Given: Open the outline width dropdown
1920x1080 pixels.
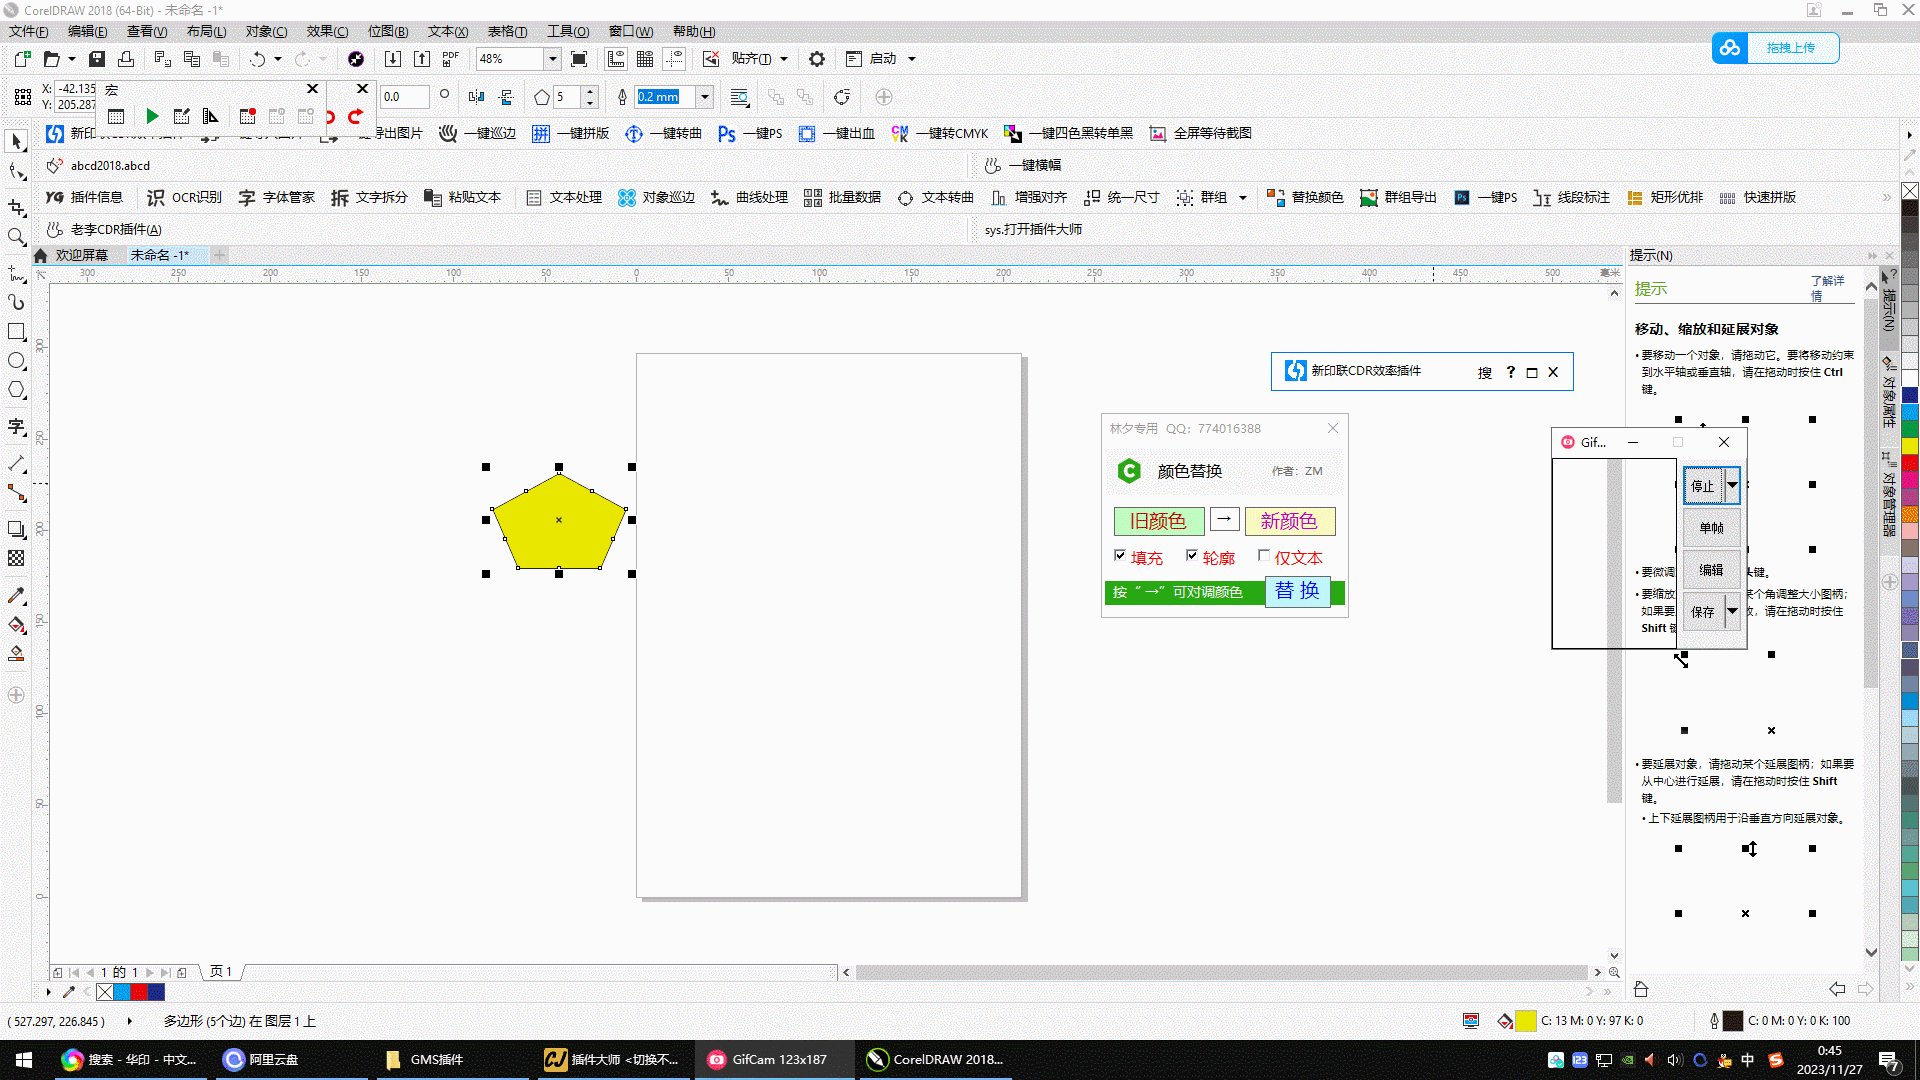Looking at the screenshot, I should (705, 97).
